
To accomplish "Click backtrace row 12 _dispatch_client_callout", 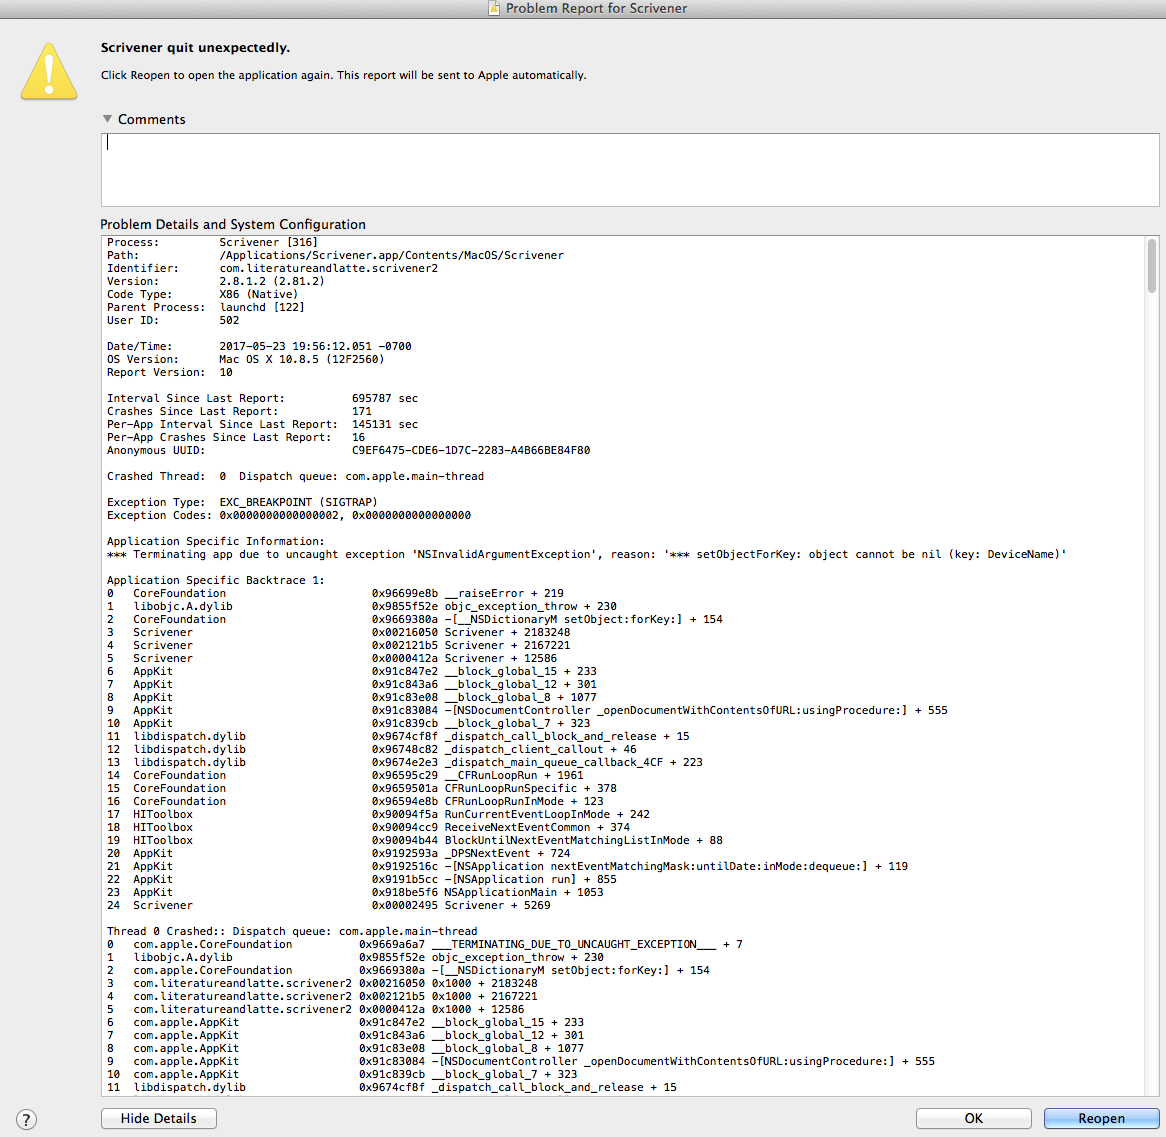I will coord(372,750).
